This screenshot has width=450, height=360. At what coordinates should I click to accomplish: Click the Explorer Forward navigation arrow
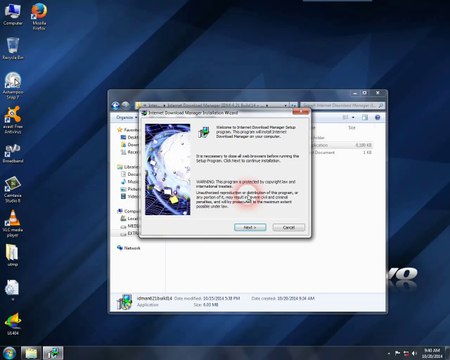point(125,106)
